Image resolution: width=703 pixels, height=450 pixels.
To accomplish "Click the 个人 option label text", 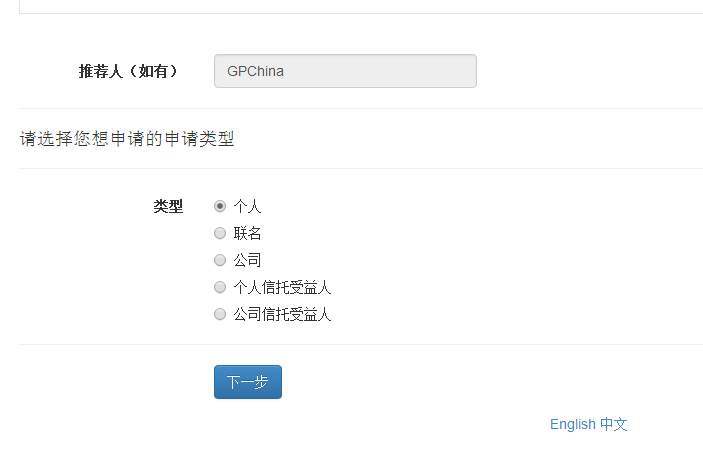I will pos(247,206).
